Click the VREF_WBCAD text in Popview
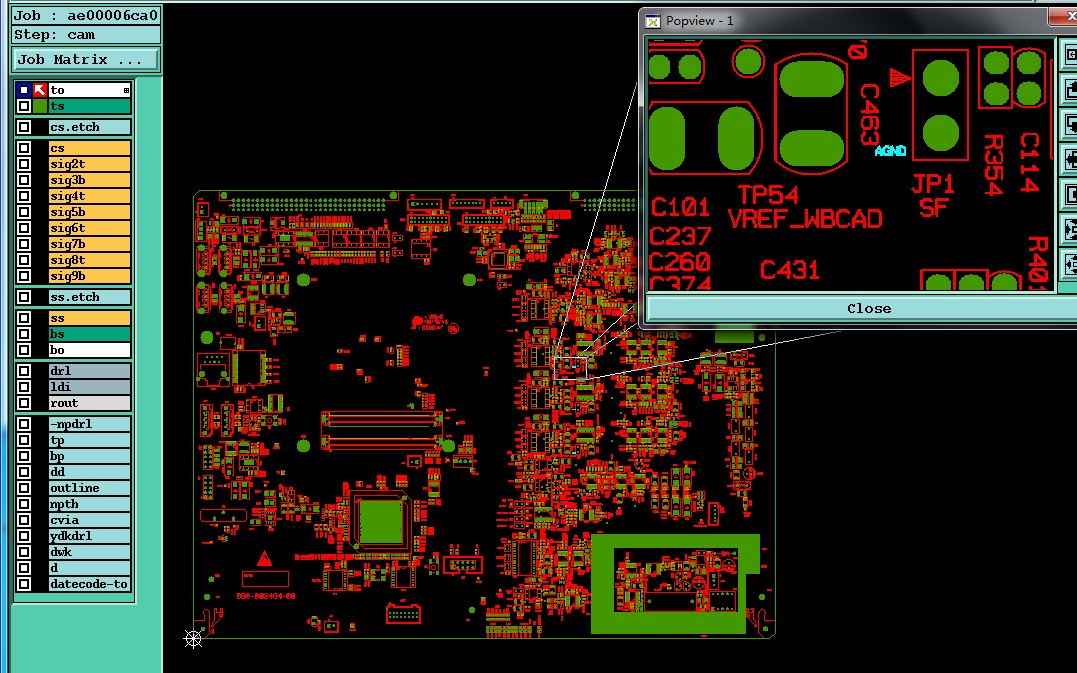Screen dimensions: 1077x673 (x=805, y=219)
